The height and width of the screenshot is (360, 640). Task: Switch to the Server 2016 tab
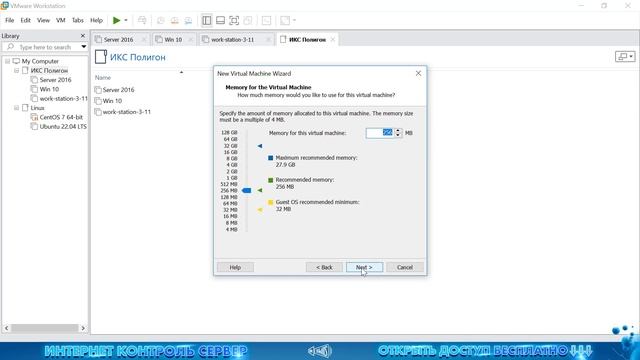click(118, 40)
